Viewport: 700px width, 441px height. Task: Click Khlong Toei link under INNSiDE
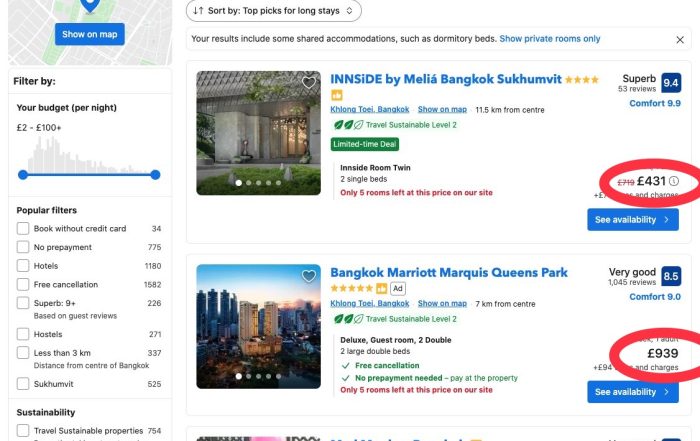tap(370, 109)
